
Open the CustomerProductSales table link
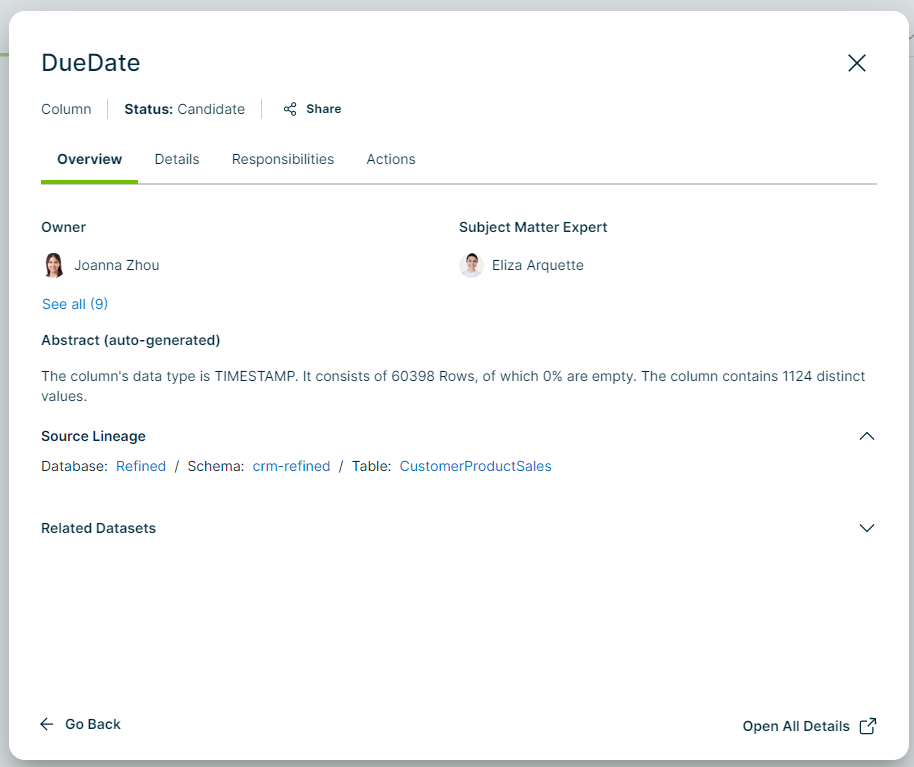(x=475, y=466)
